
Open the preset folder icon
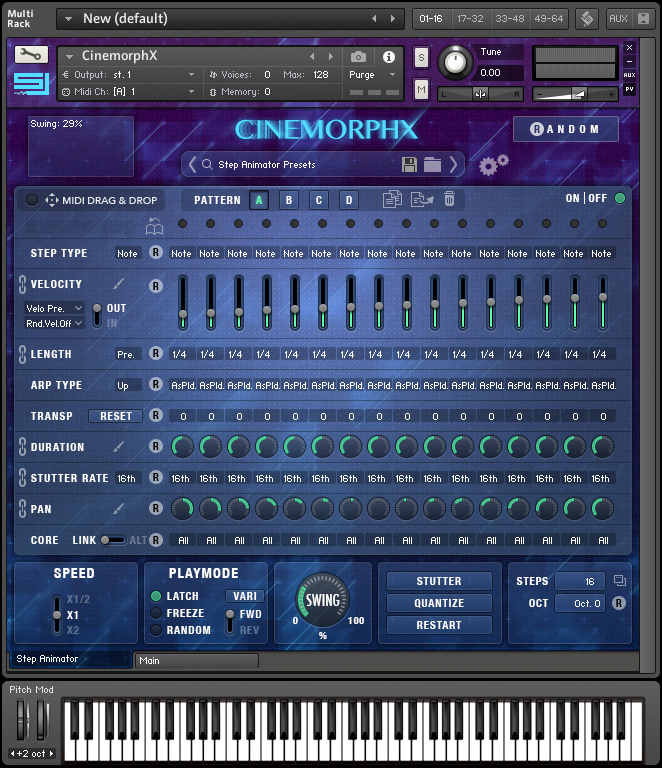coord(432,165)
